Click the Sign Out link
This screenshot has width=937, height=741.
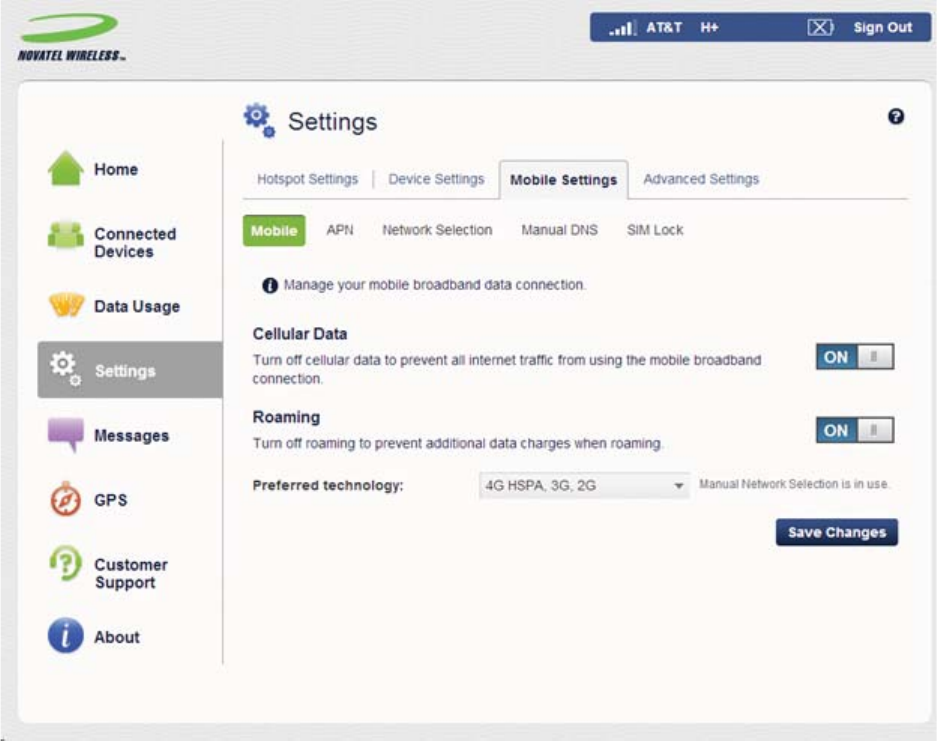click(x=883, y=27)
